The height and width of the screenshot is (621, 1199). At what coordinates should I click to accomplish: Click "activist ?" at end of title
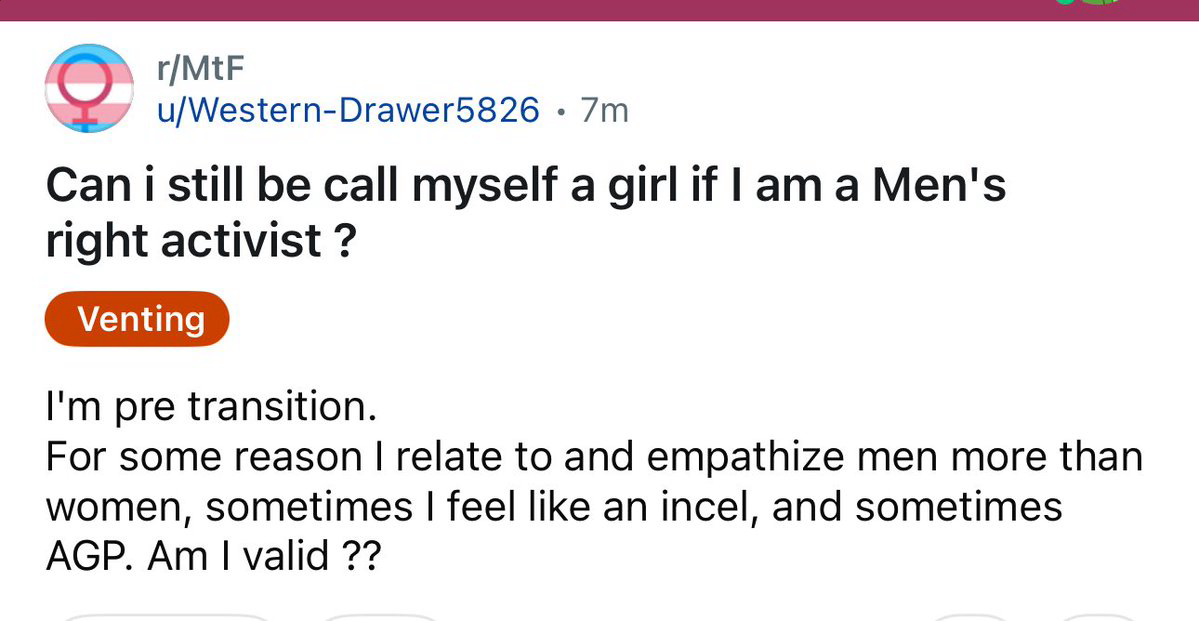click(x=257, y=240)
